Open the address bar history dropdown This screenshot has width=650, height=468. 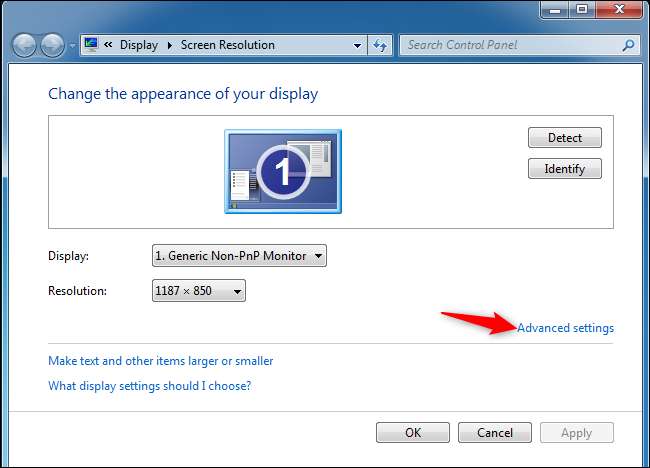tap(357, 45)
